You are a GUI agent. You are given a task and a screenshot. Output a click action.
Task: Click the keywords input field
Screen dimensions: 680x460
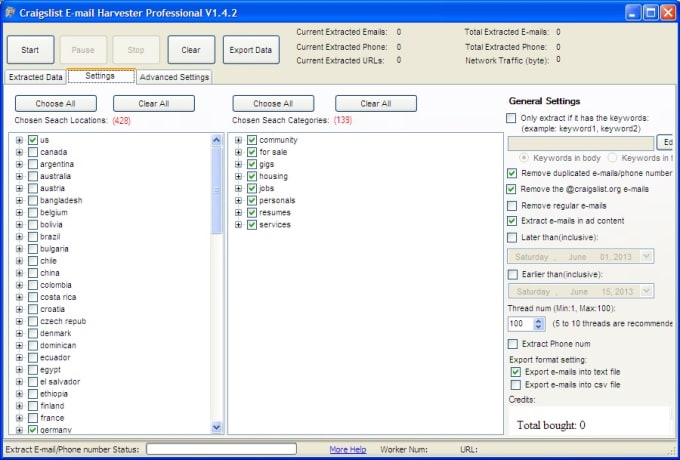click(x=581, y=143)
